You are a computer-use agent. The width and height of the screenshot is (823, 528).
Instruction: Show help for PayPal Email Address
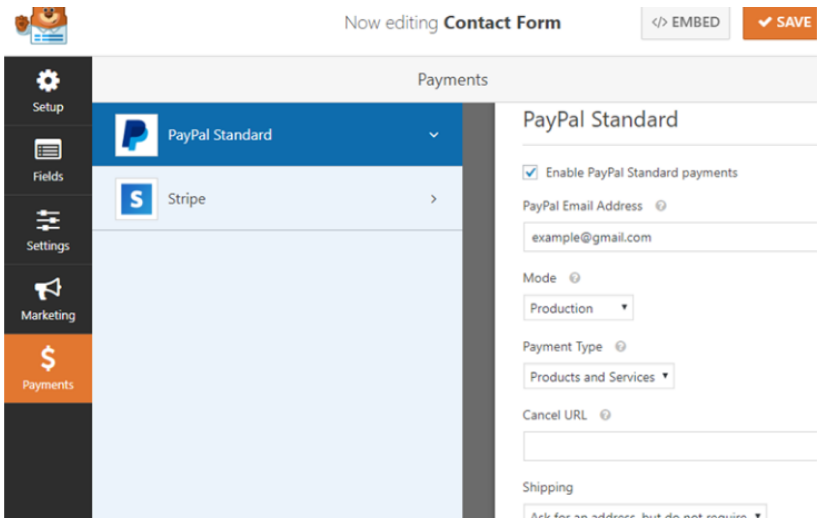tap(661, 206)
